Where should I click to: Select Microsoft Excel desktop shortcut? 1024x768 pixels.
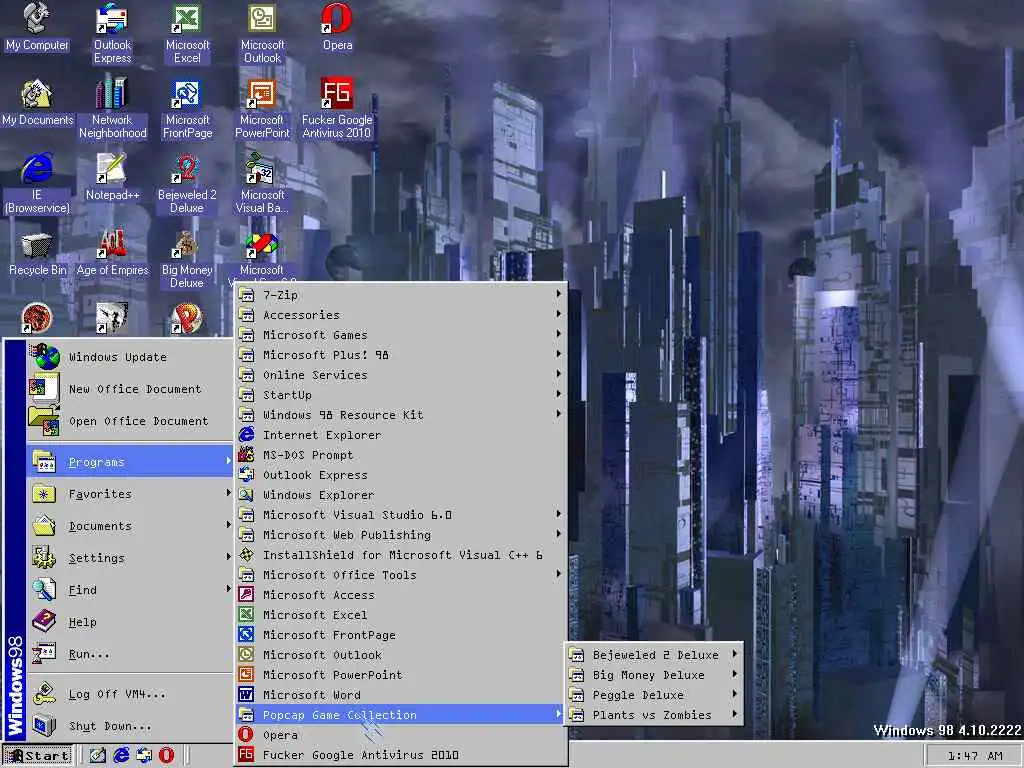pos(187,34)
